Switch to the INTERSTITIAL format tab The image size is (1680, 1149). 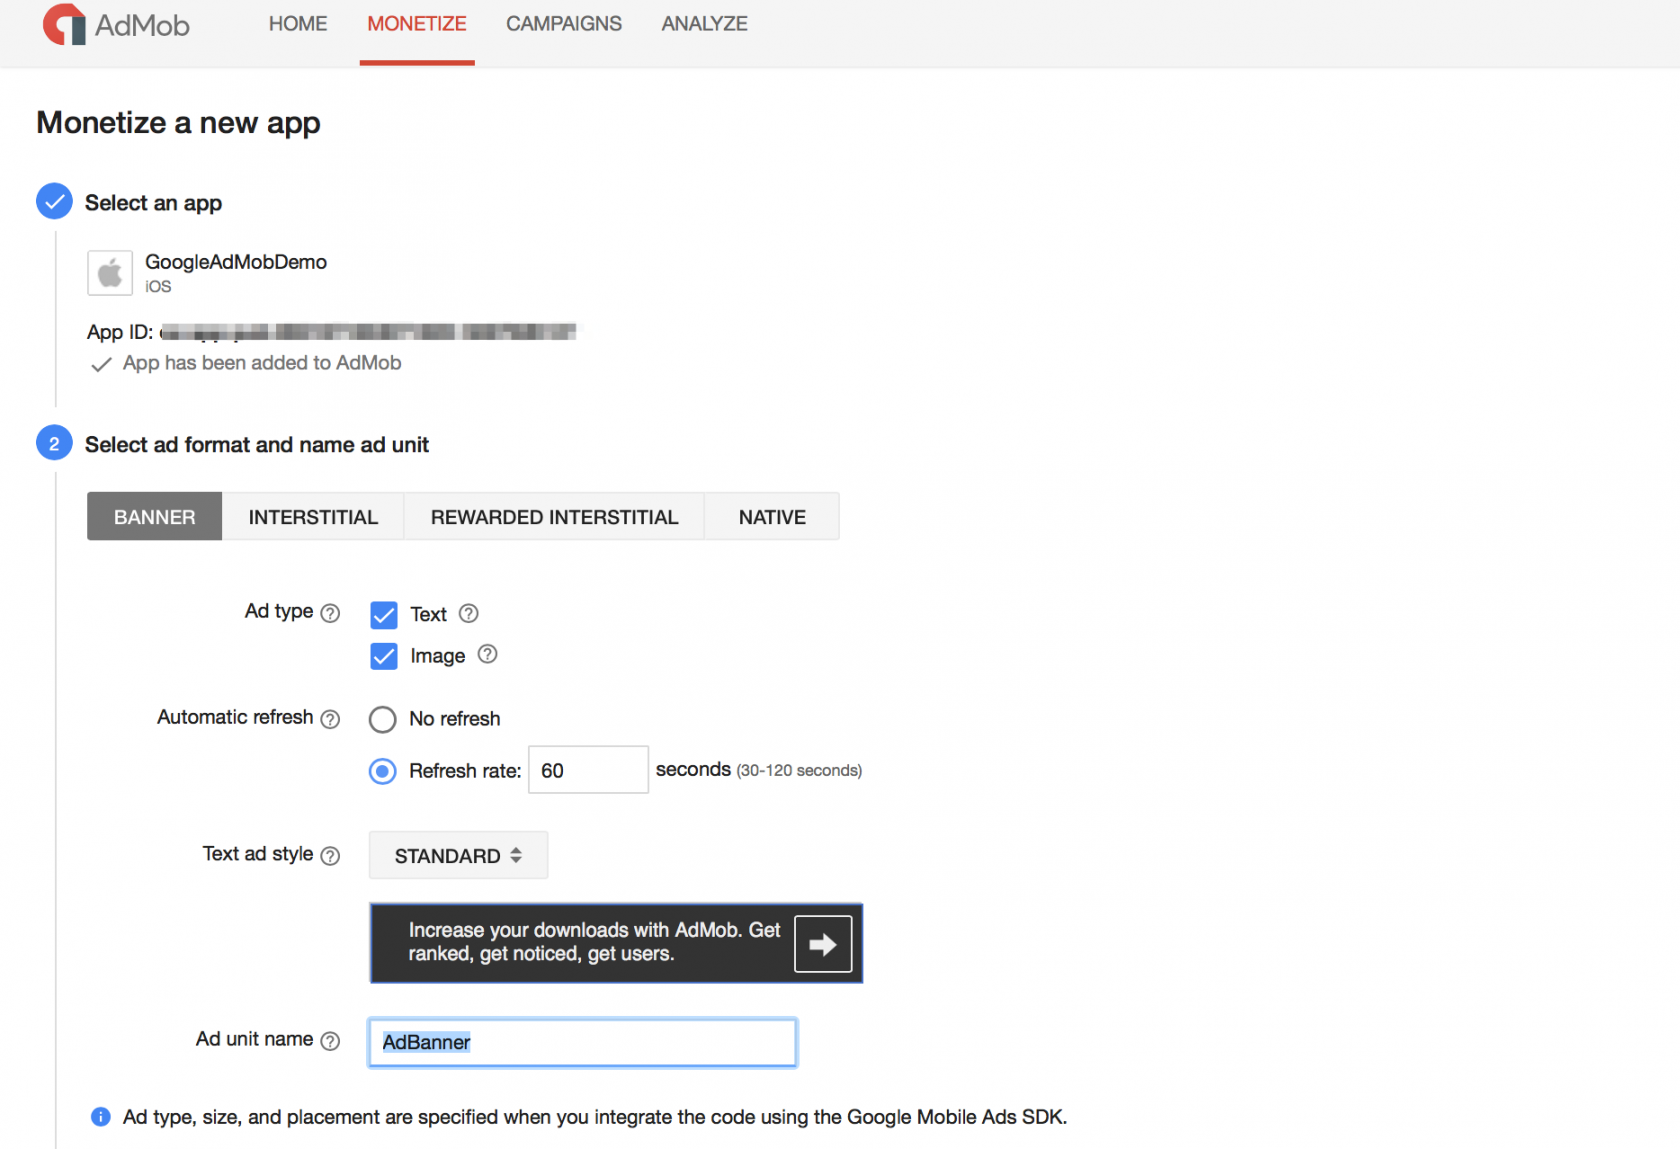(x=313, y=516)
